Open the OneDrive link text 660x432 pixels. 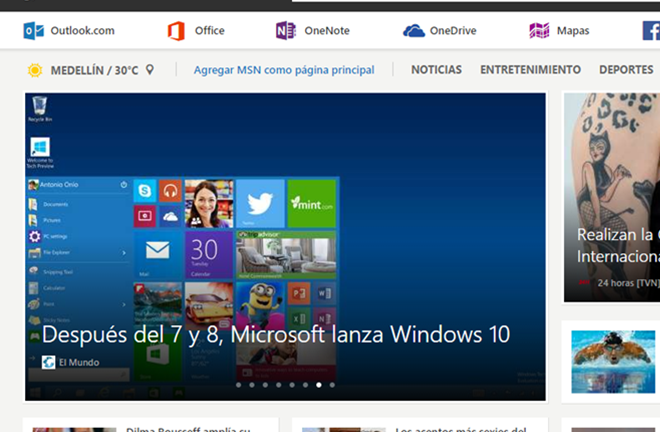click(453, 31)
